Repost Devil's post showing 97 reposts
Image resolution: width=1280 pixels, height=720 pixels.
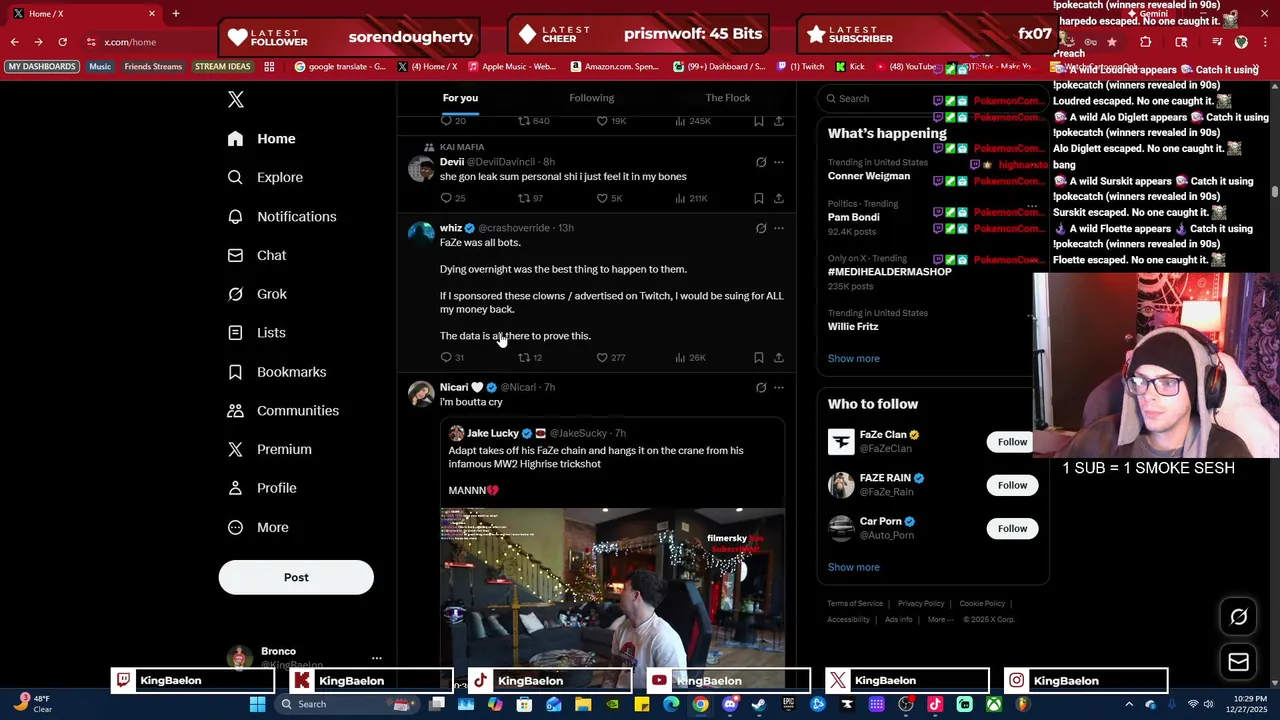coord(529,198)
